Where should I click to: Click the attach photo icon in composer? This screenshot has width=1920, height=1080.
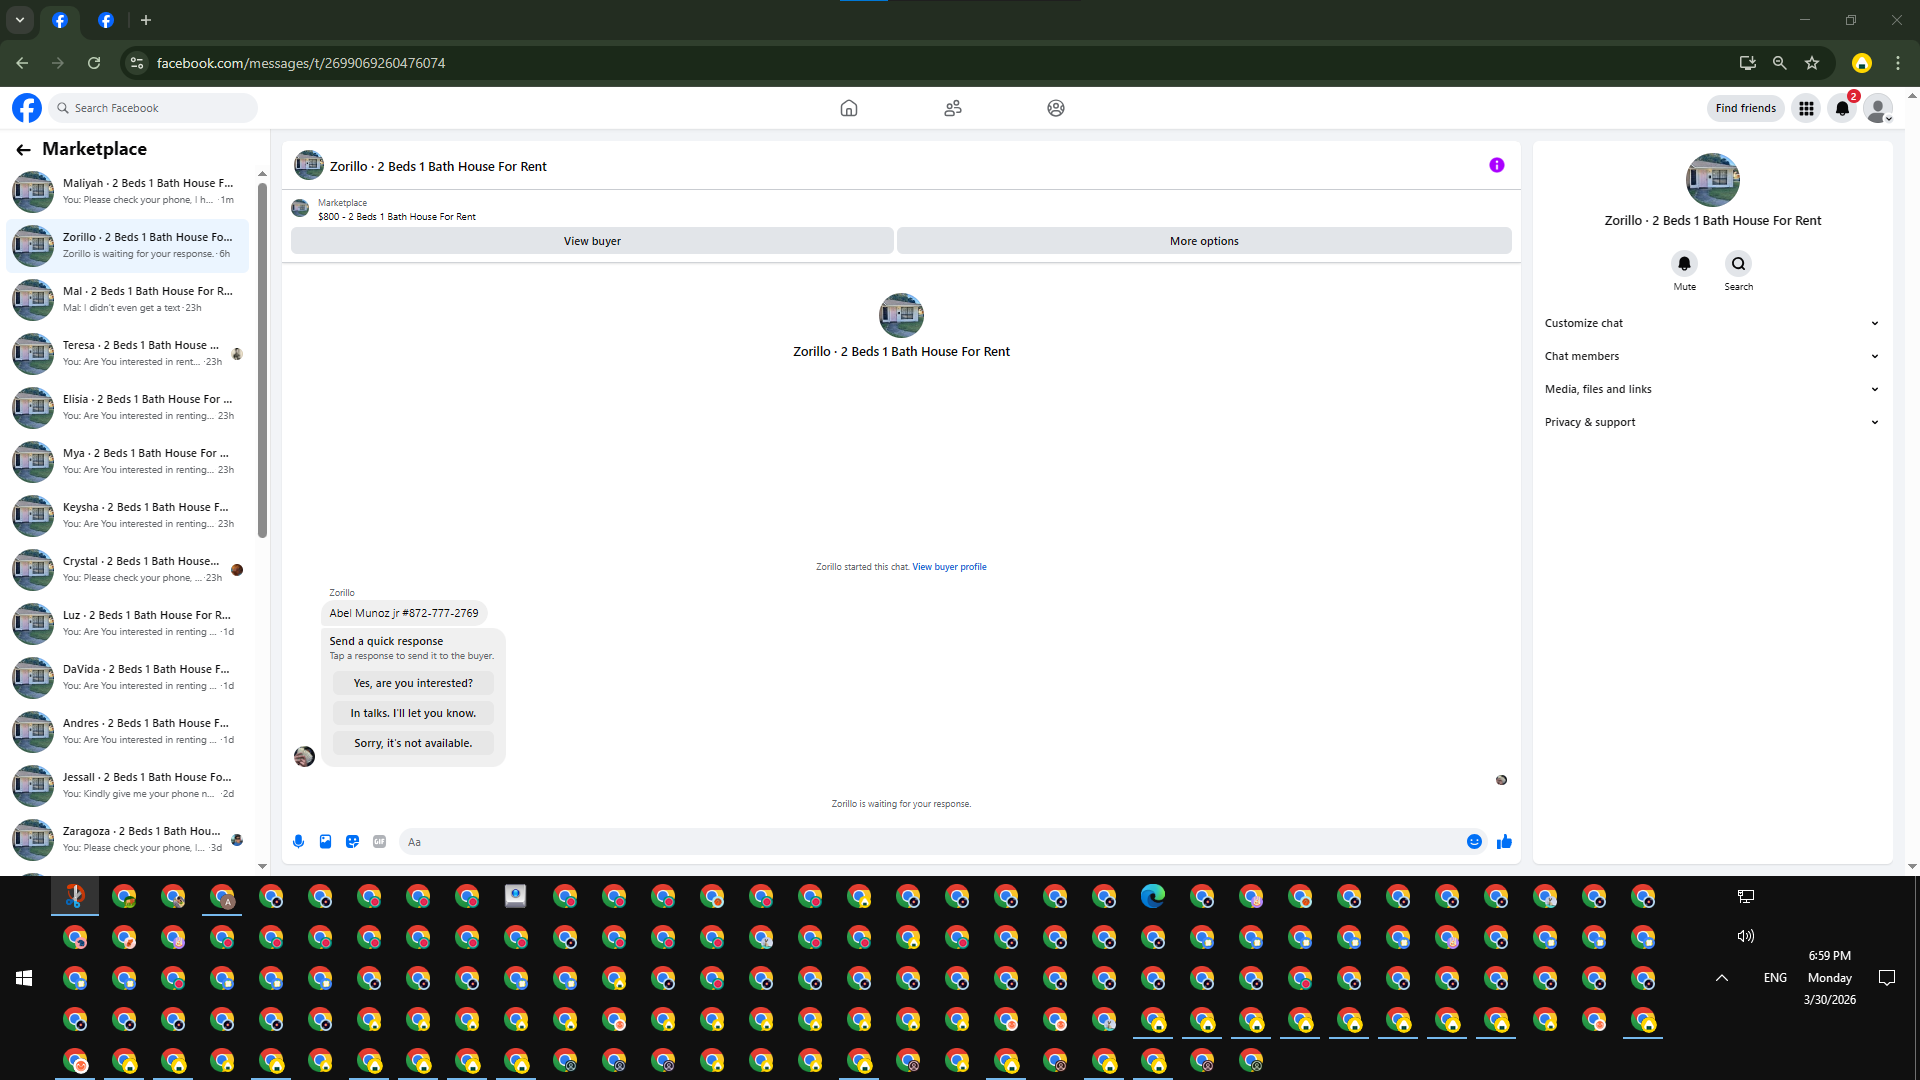(325, 842)
